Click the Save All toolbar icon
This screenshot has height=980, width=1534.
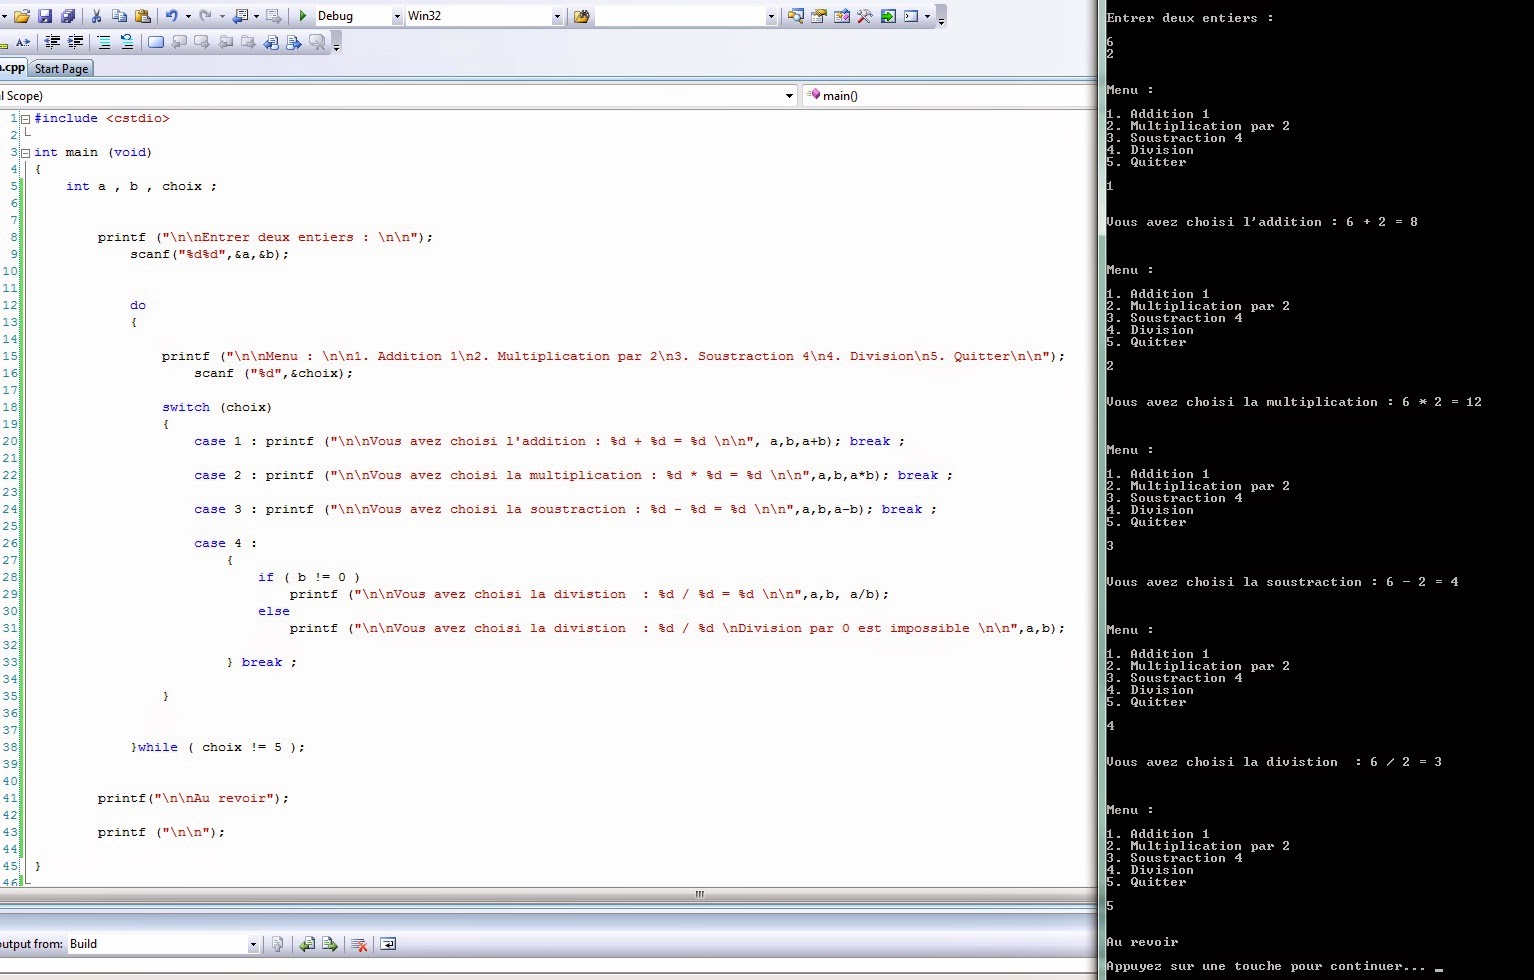tap(68, 15)
